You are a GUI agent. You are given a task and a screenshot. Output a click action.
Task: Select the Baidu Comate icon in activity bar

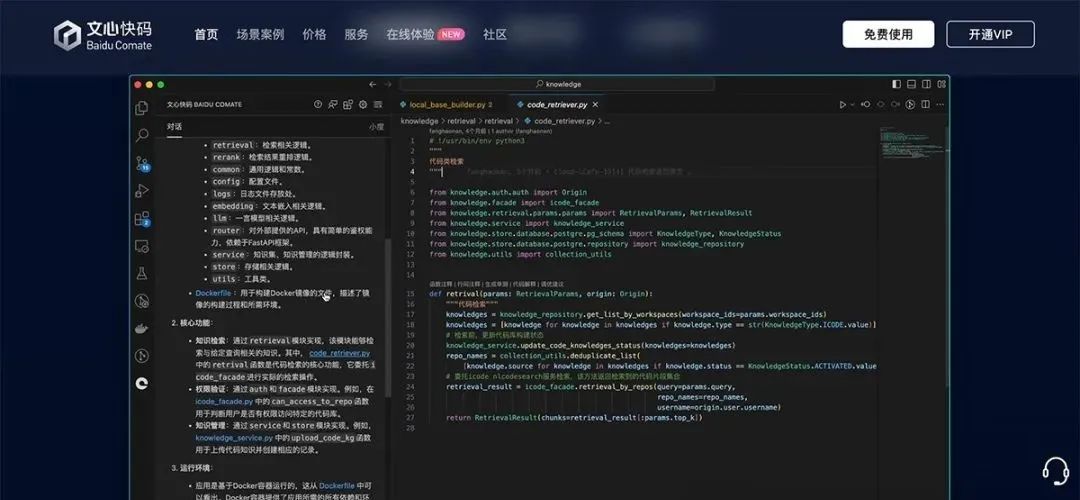142,382
